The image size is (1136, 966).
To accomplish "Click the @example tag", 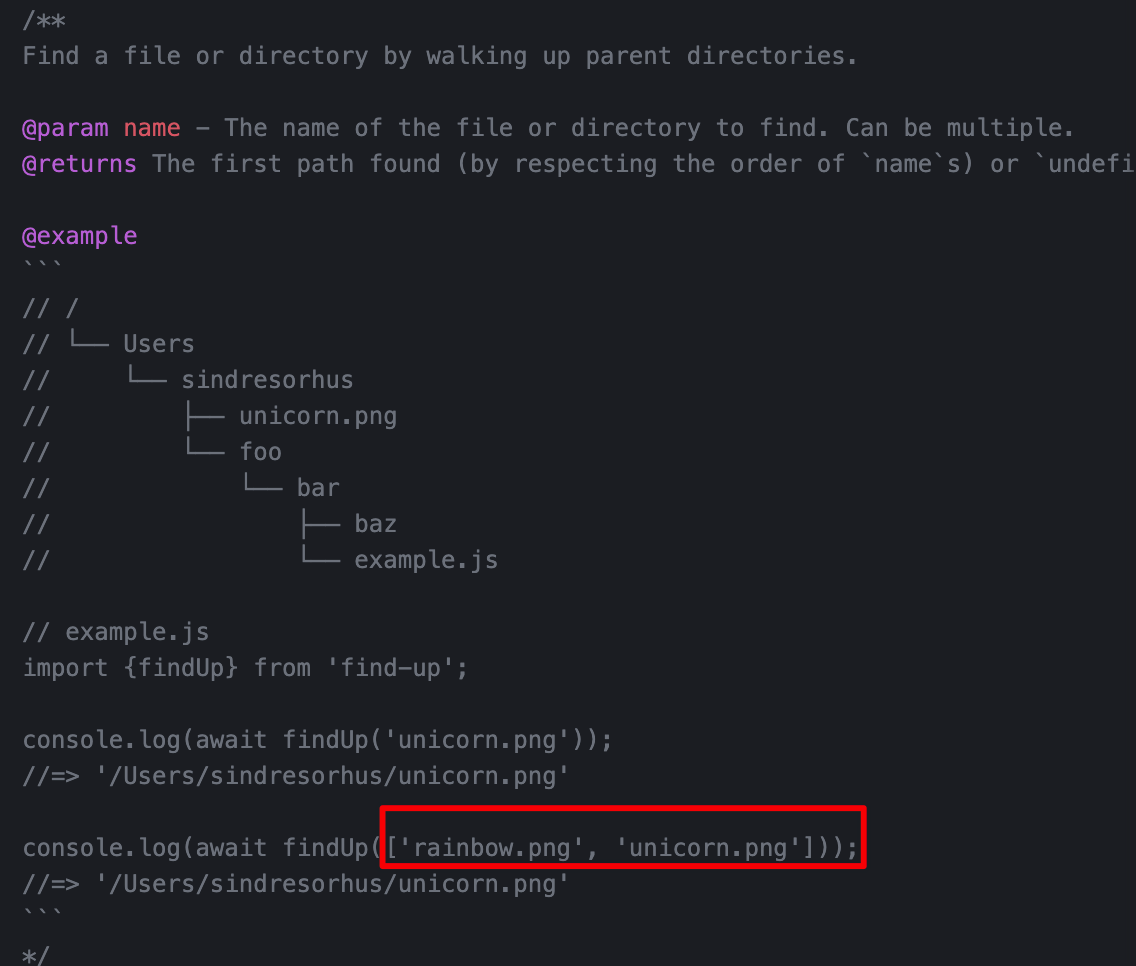I will (x=80, y=237).
